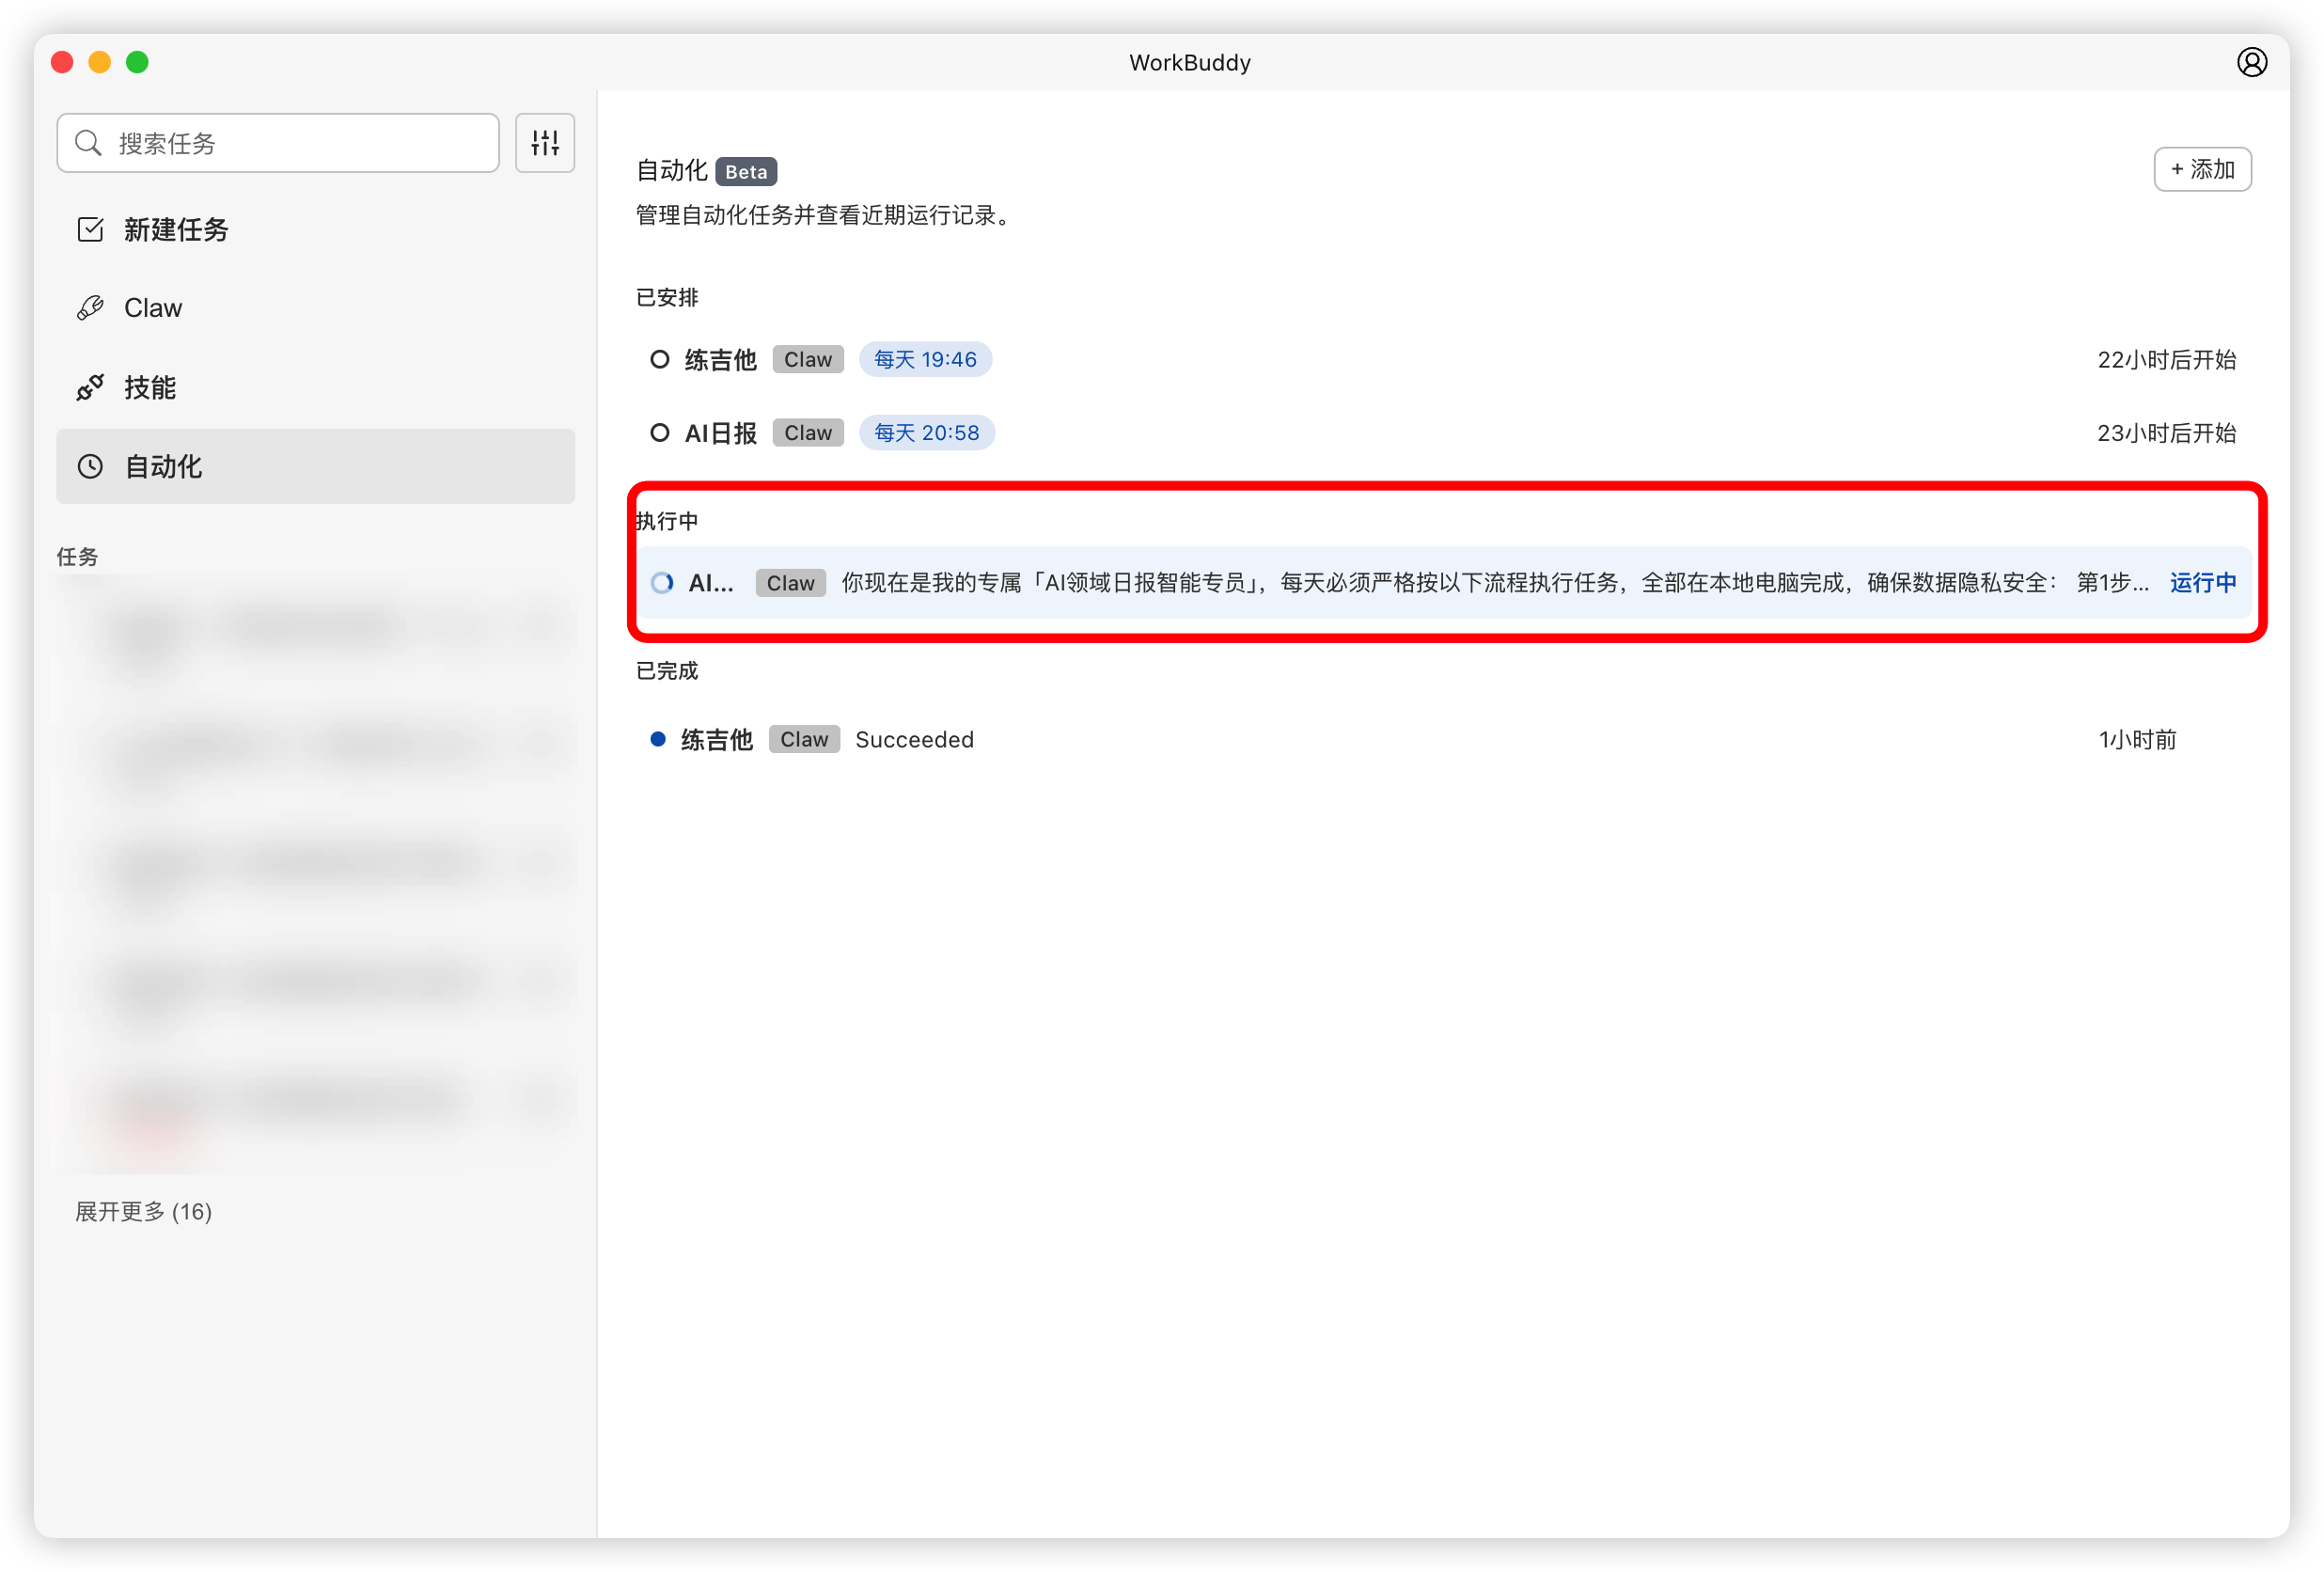Collapse the 已完成 section

(665, 670)
